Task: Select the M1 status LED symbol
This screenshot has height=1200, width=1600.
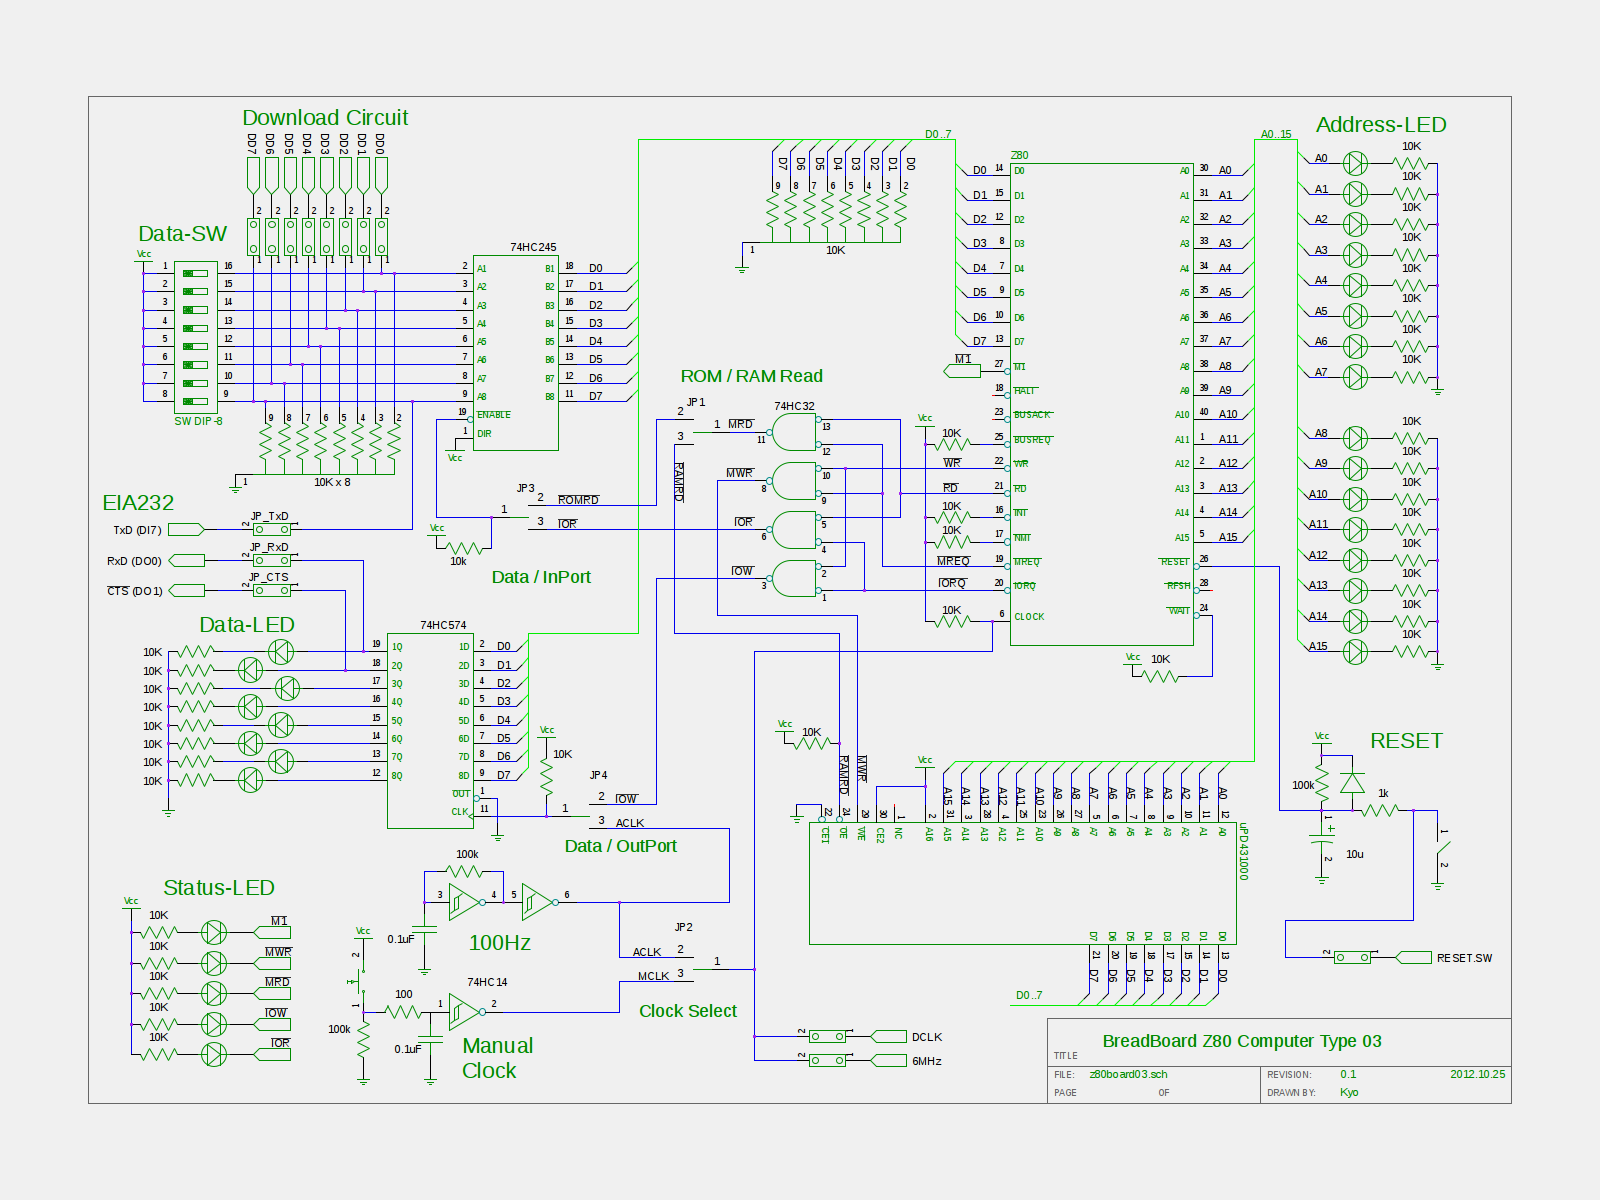Action: tap(214, 933)
